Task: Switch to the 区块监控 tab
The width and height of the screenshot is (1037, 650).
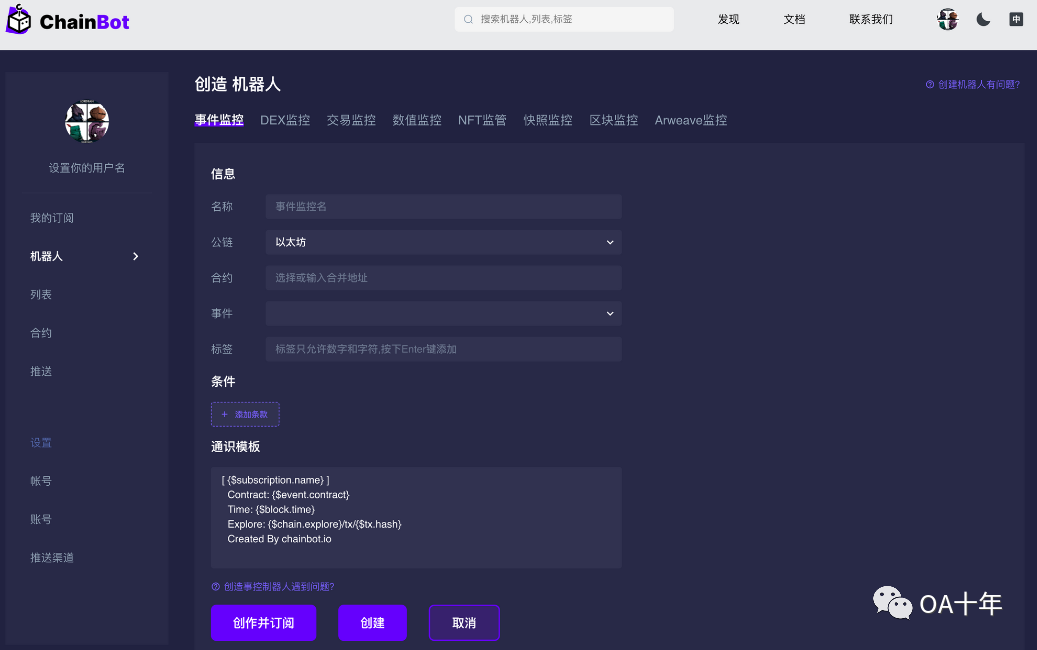Action: 613,119
